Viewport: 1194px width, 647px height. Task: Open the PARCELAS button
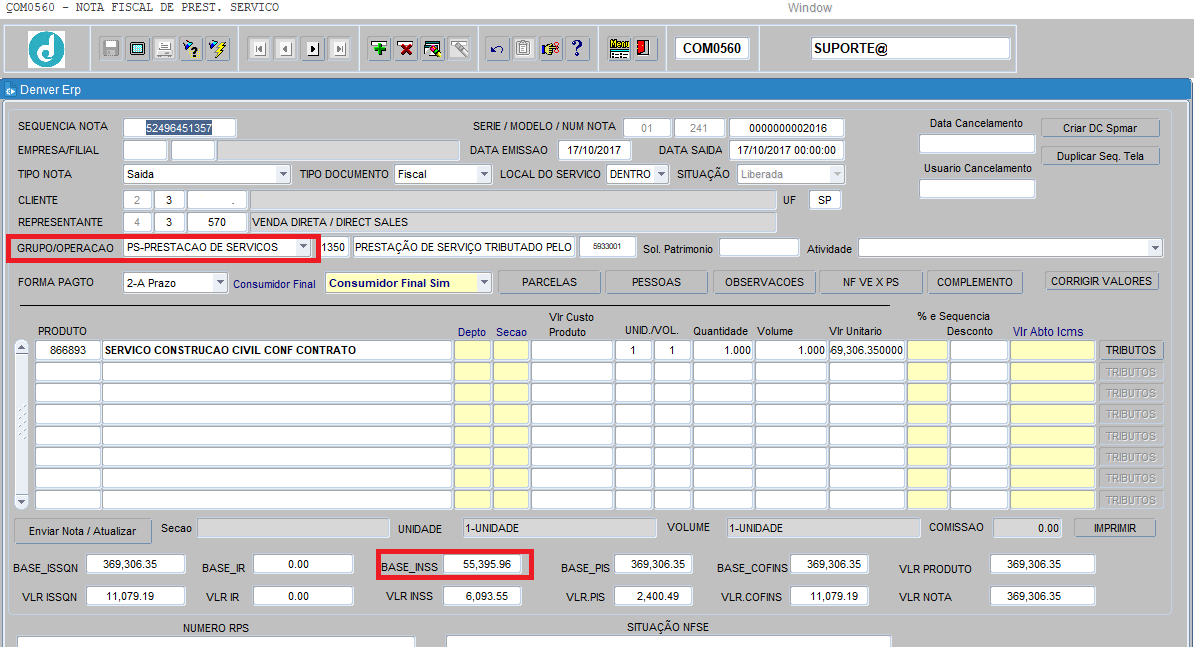pos(549,282)
